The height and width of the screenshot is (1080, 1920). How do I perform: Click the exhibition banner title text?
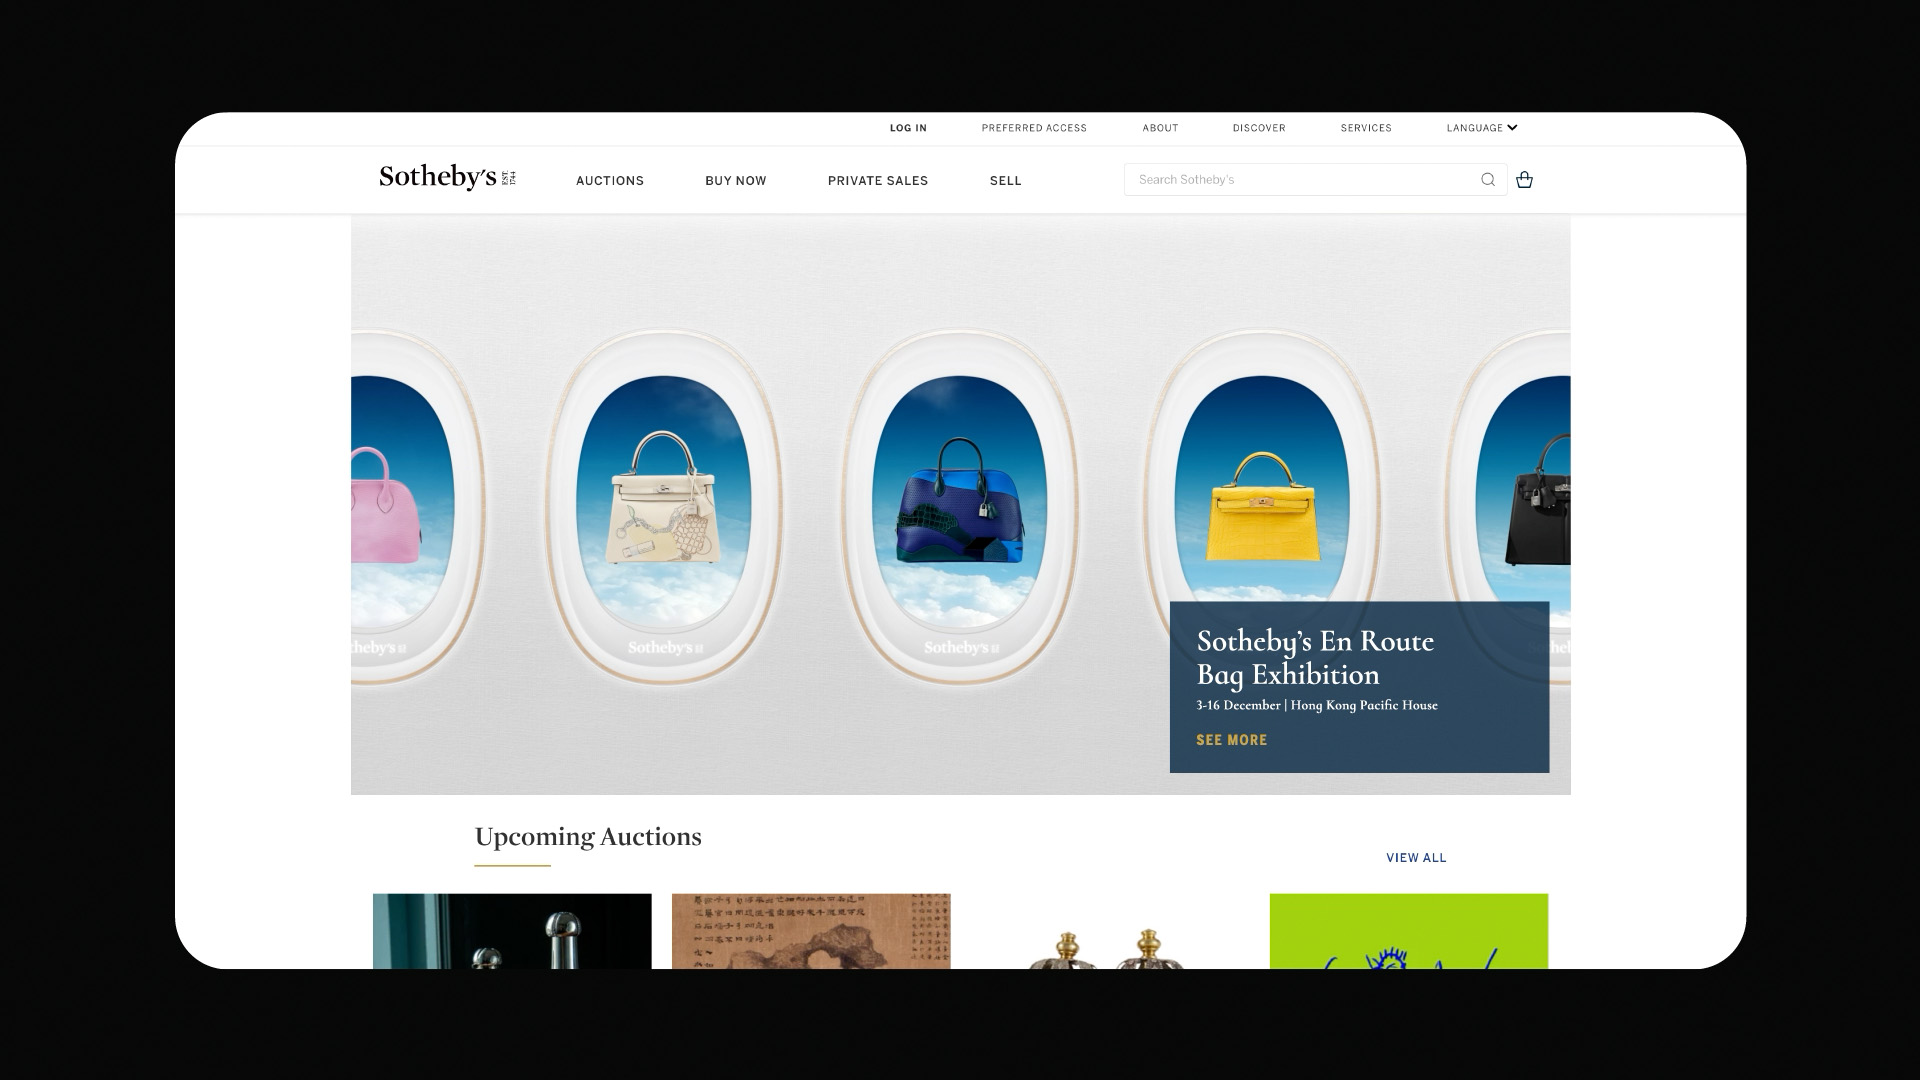[x=1315, y=658]
